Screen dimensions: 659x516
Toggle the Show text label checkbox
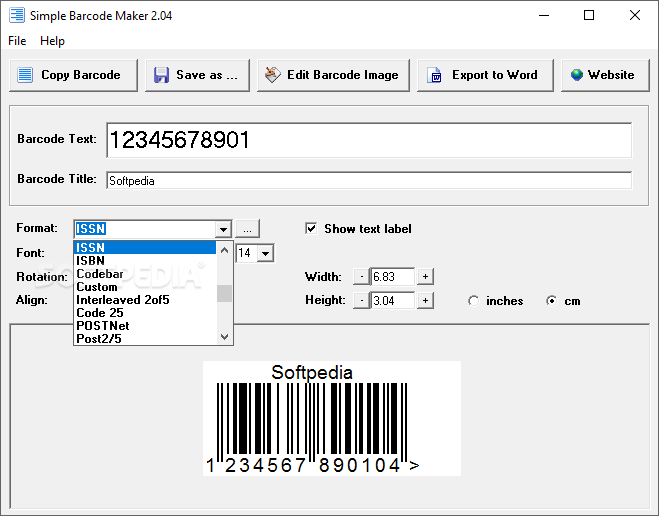311,228
